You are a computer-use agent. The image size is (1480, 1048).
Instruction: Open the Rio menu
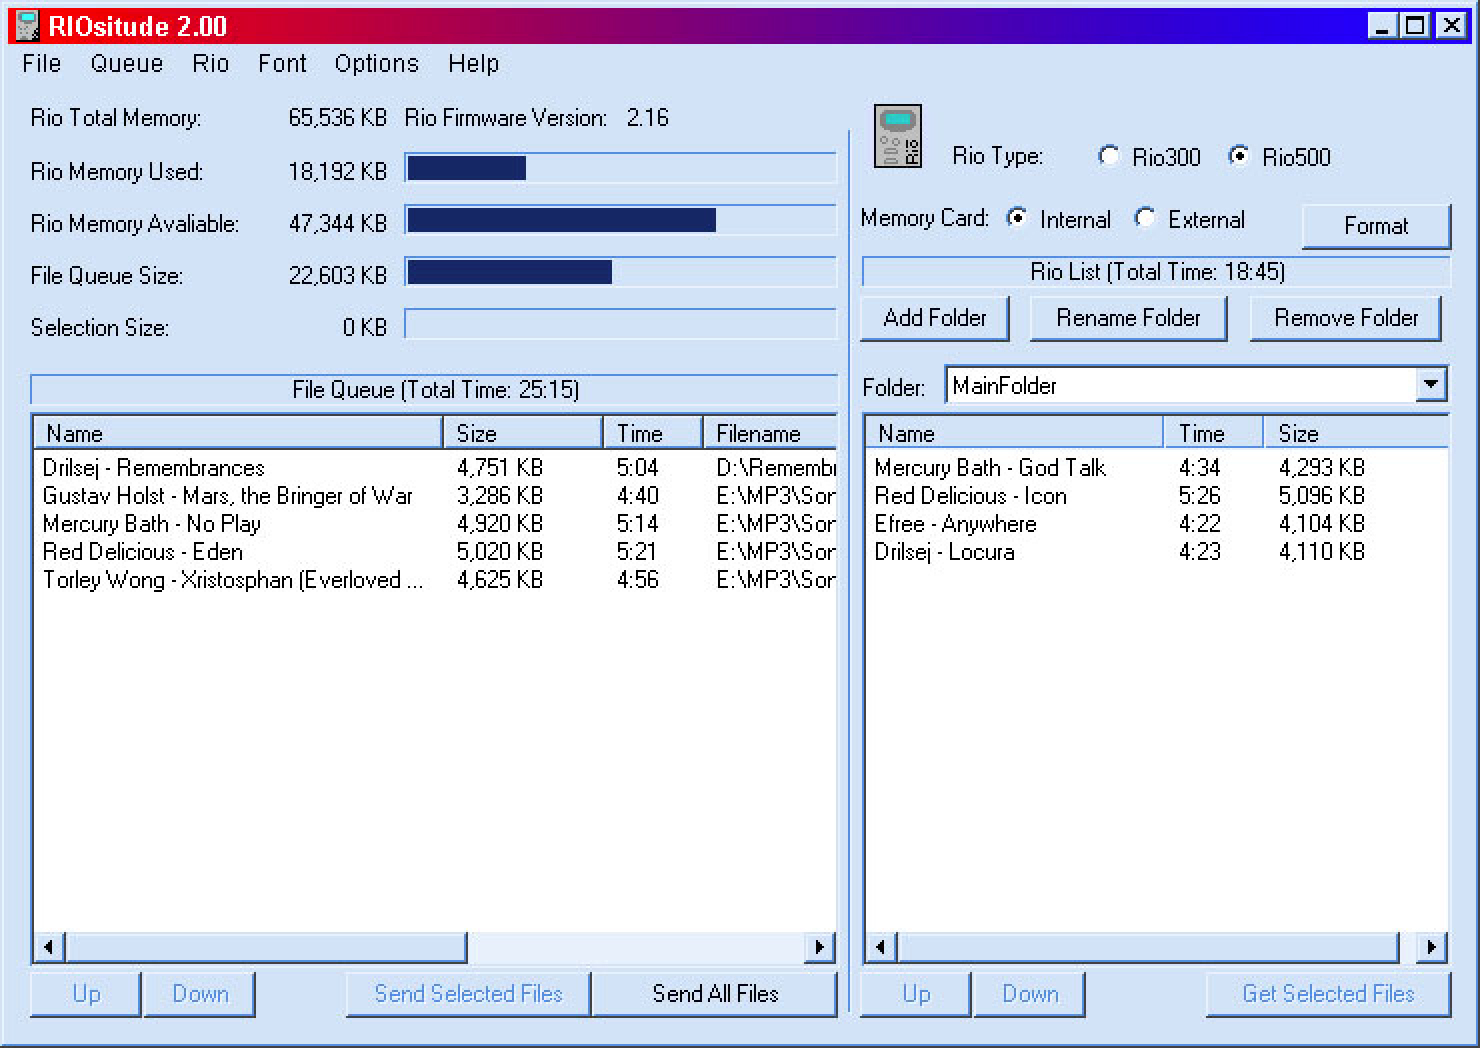(211, 64)
